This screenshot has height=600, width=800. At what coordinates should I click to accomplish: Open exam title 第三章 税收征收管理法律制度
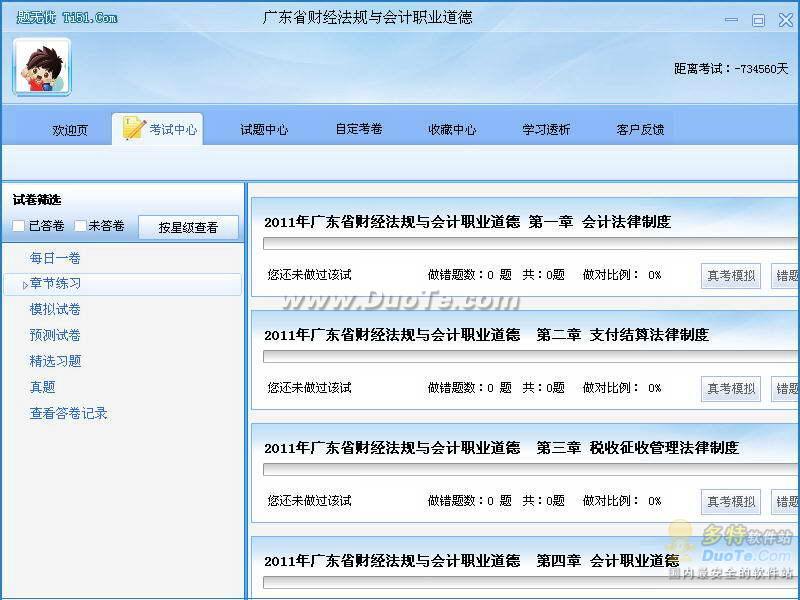tap(502, 448)
